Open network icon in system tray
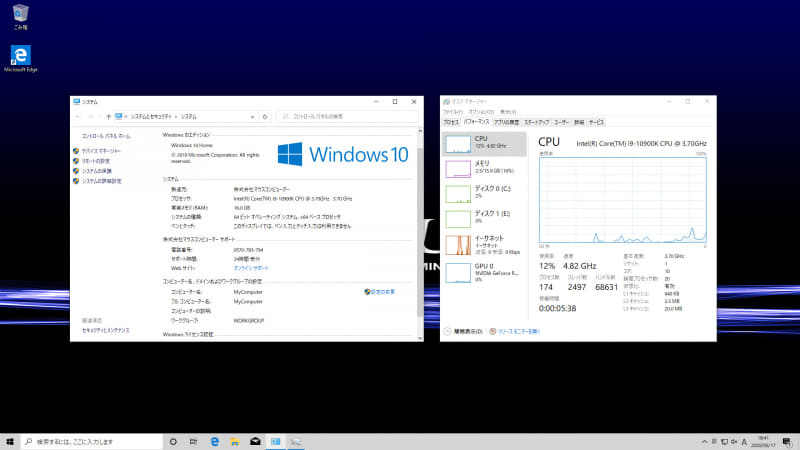800x450 pixels. (724, 441)
